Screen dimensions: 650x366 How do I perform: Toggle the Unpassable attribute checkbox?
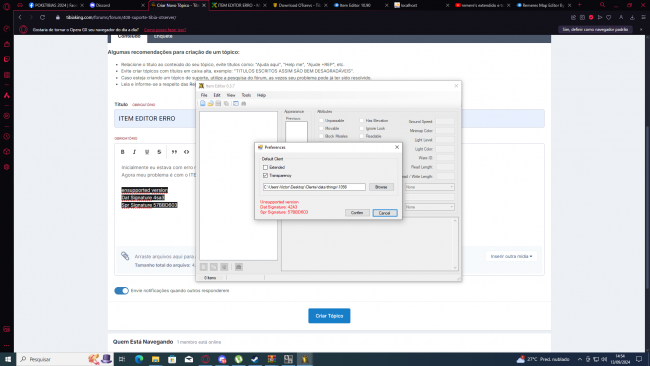321,121
